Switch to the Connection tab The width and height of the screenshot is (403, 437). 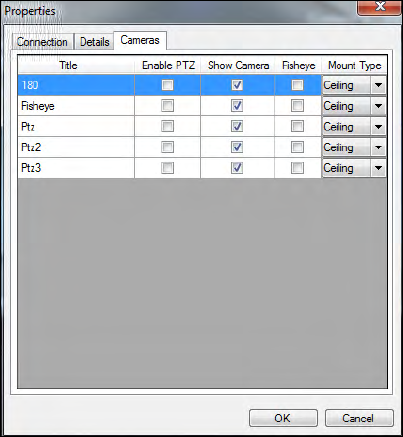42,42
